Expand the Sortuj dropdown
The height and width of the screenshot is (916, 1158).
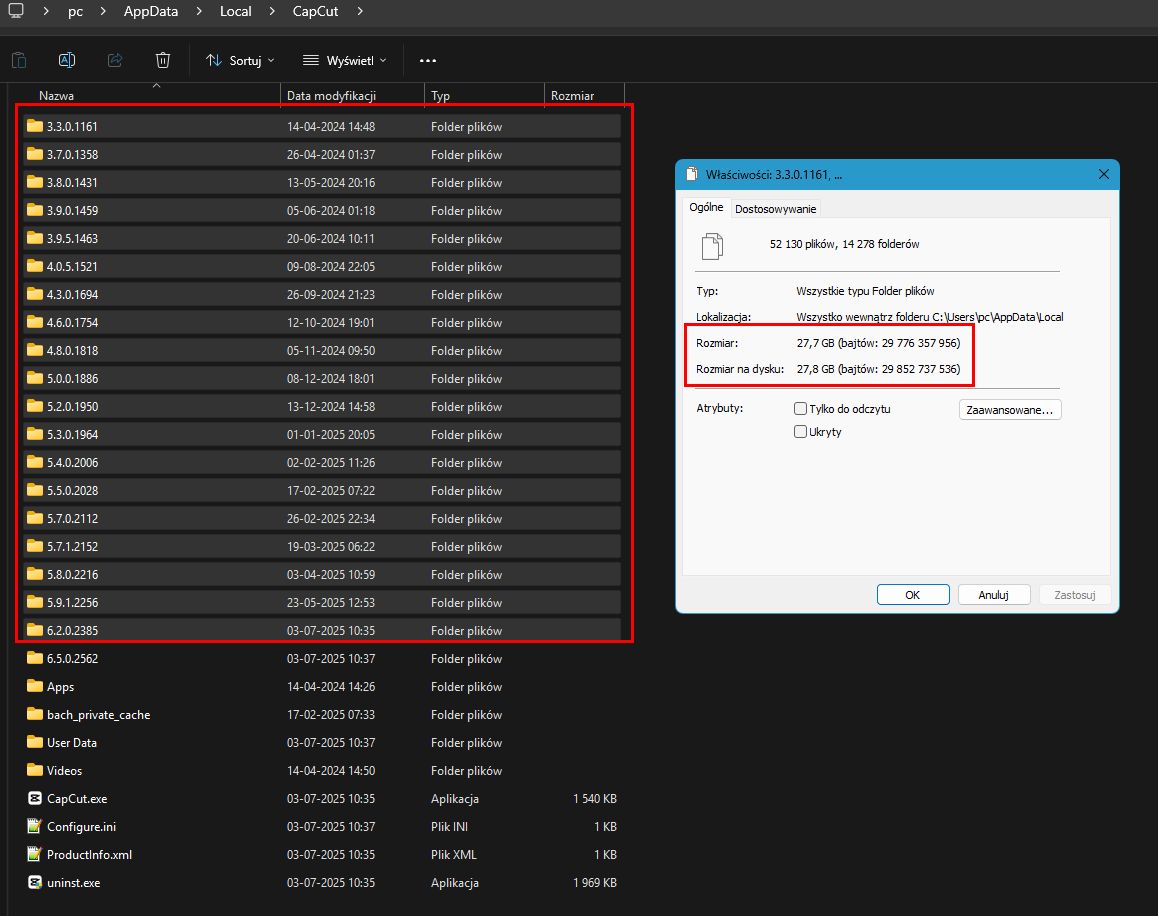coord(240,61)
